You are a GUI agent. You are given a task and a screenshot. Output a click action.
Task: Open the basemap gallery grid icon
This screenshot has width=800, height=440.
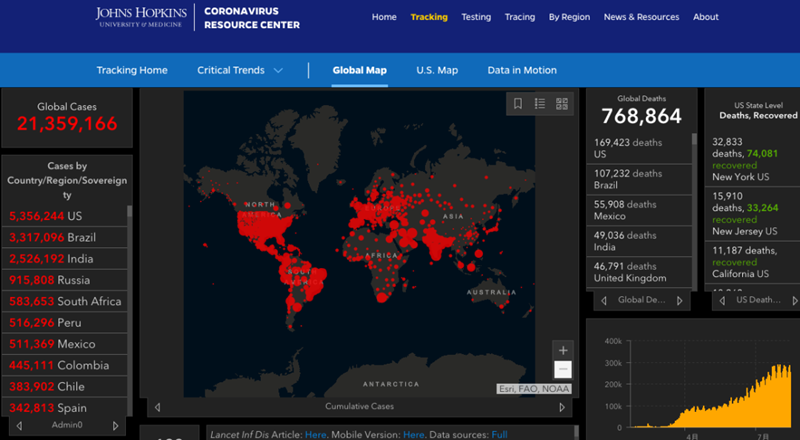click(562, 104)
